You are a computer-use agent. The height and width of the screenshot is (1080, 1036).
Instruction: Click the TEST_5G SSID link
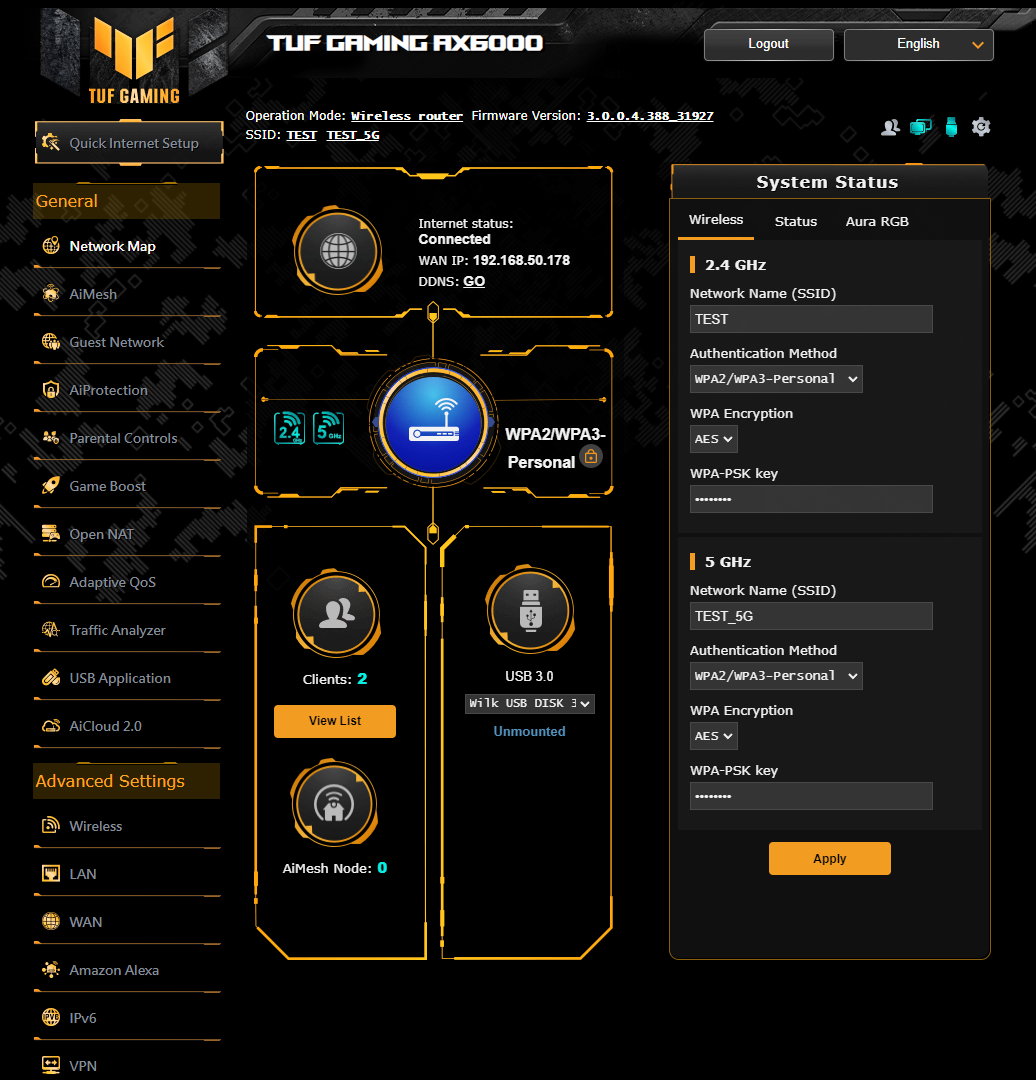click(x=353, y=134)
